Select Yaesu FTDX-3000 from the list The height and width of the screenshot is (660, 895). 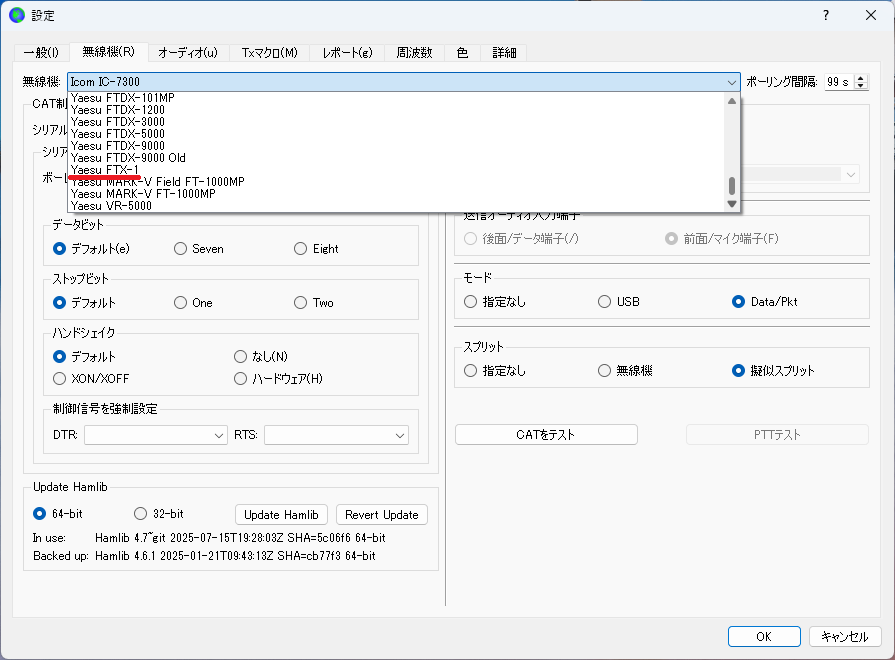(396, 122)
